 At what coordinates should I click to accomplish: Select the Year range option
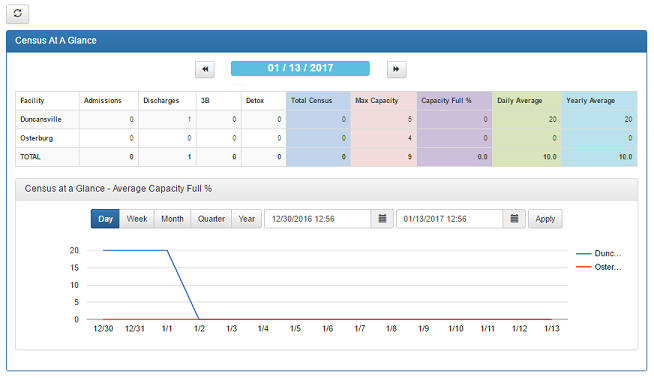tap(247, 219)
